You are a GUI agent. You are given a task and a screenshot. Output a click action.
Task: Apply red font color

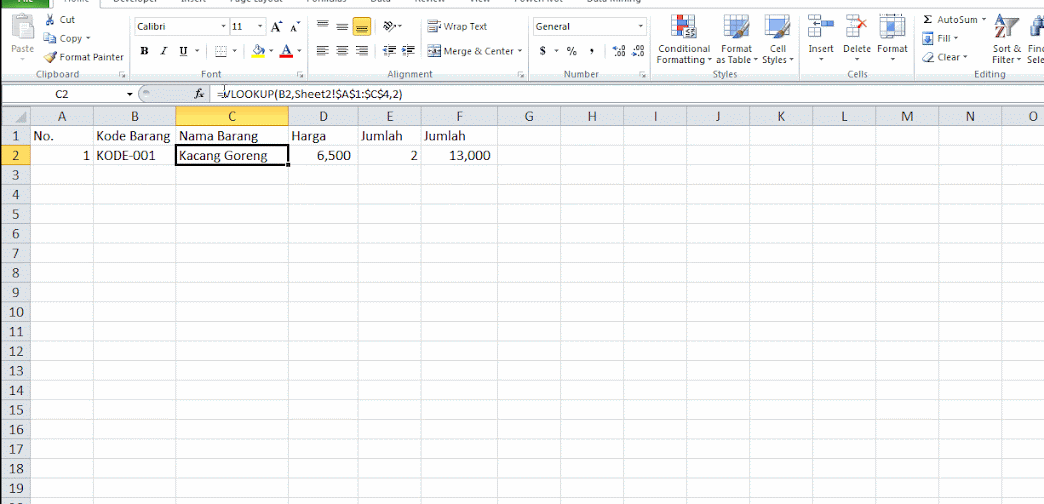pos(286,51)
